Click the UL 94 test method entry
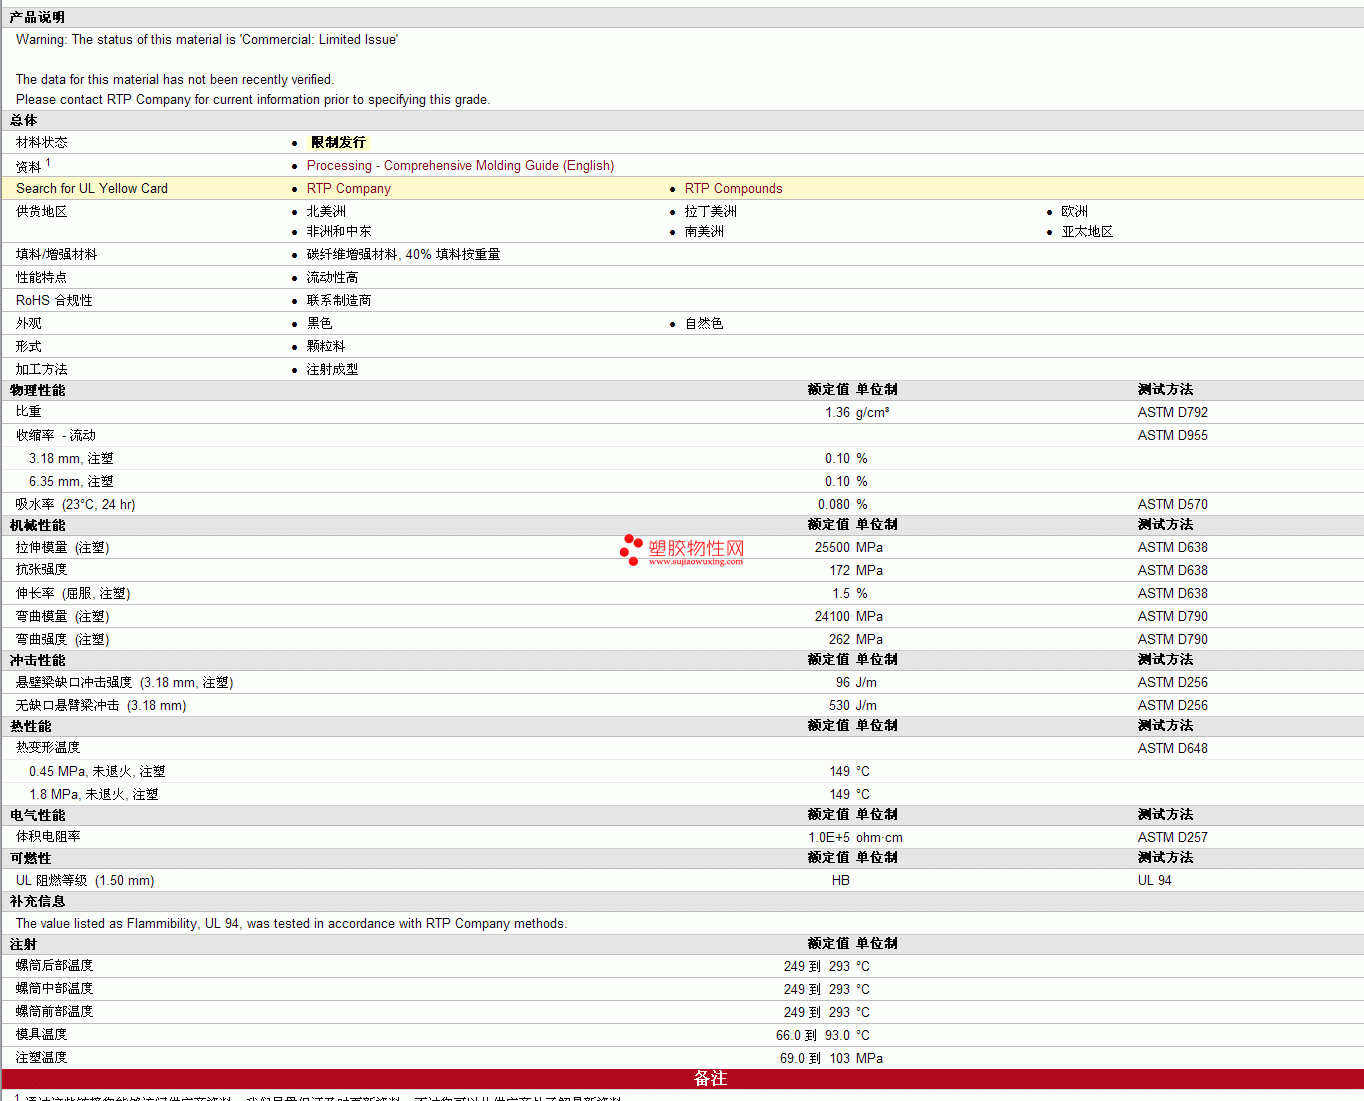 tap(1154, 881)
